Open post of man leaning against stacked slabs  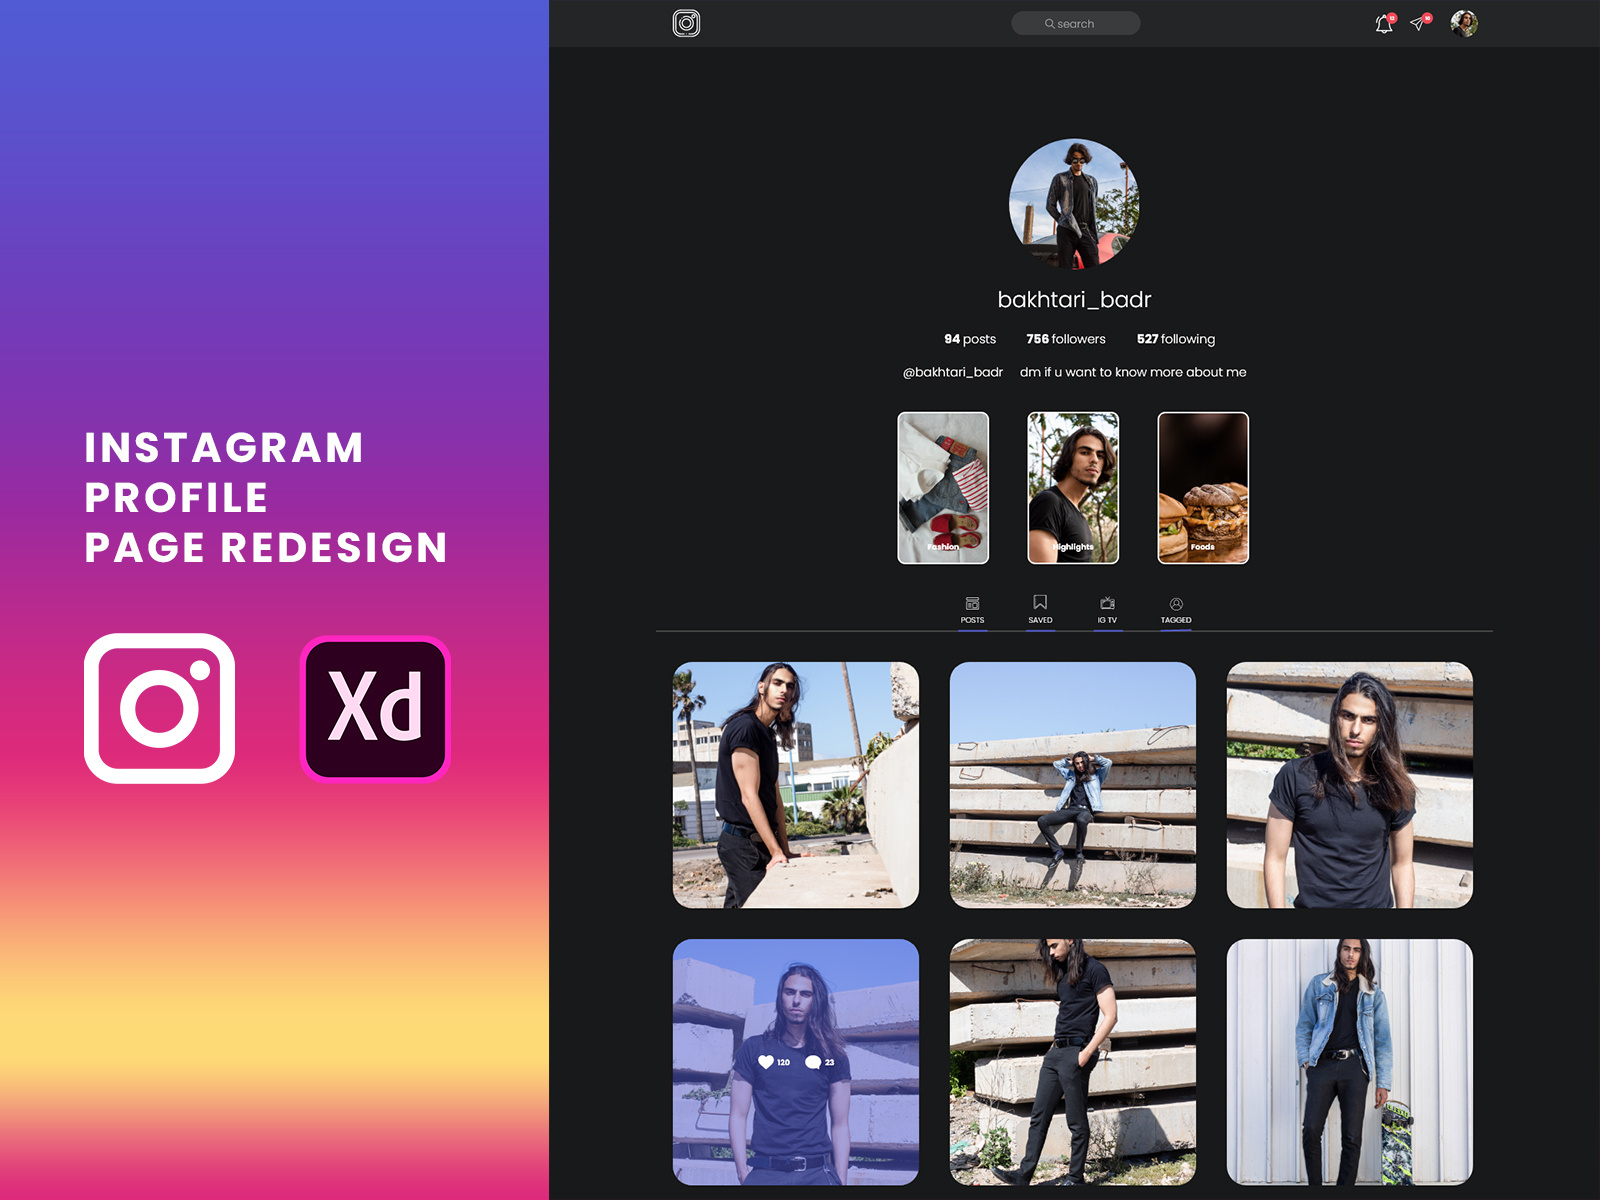coord(1073,1062)
